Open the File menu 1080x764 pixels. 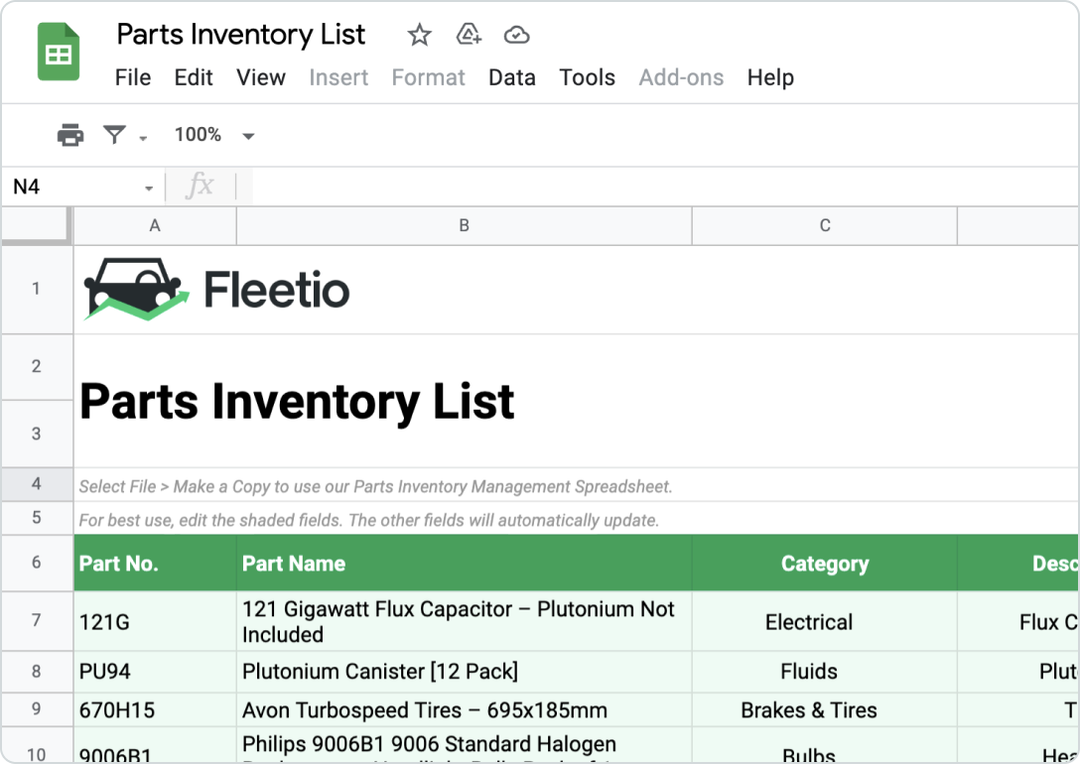[133, 77]
